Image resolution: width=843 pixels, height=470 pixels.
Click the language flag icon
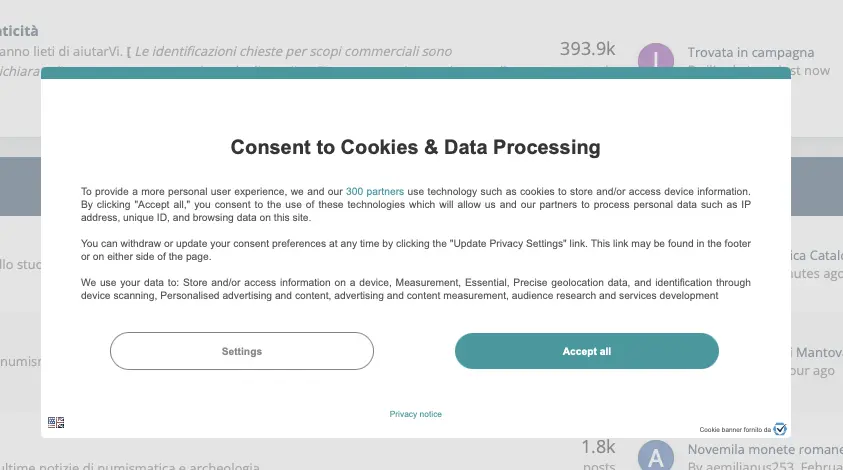point(56,423)
